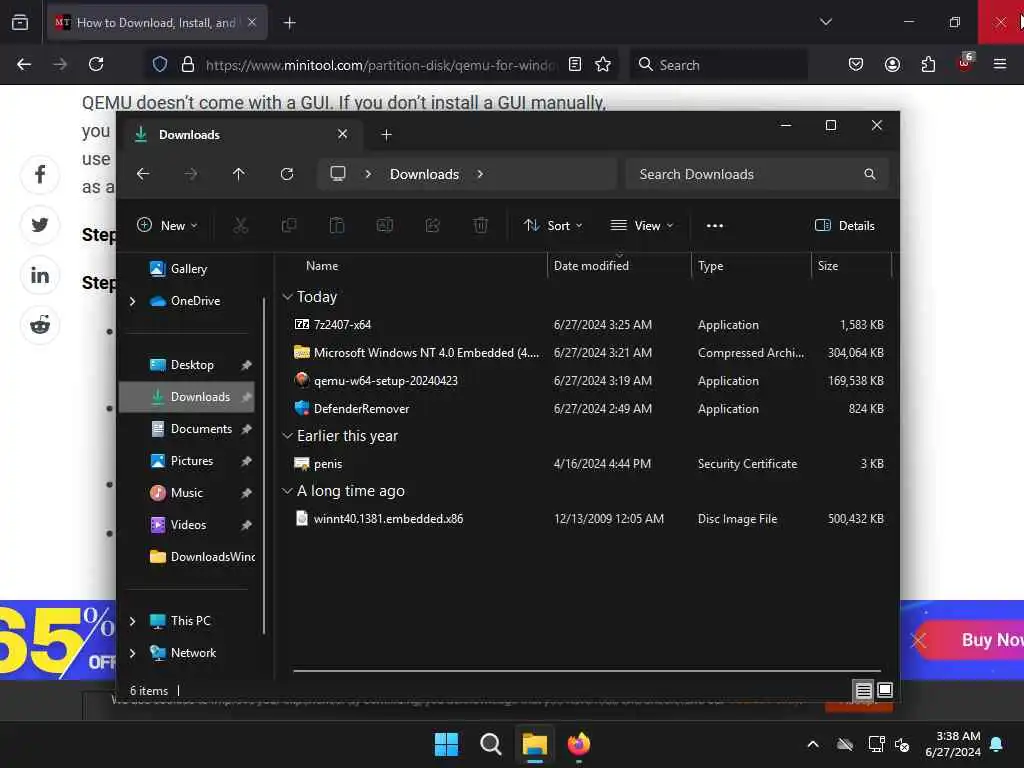Select winnt40.1381.embedded.x86 disc image

(388, 519)
